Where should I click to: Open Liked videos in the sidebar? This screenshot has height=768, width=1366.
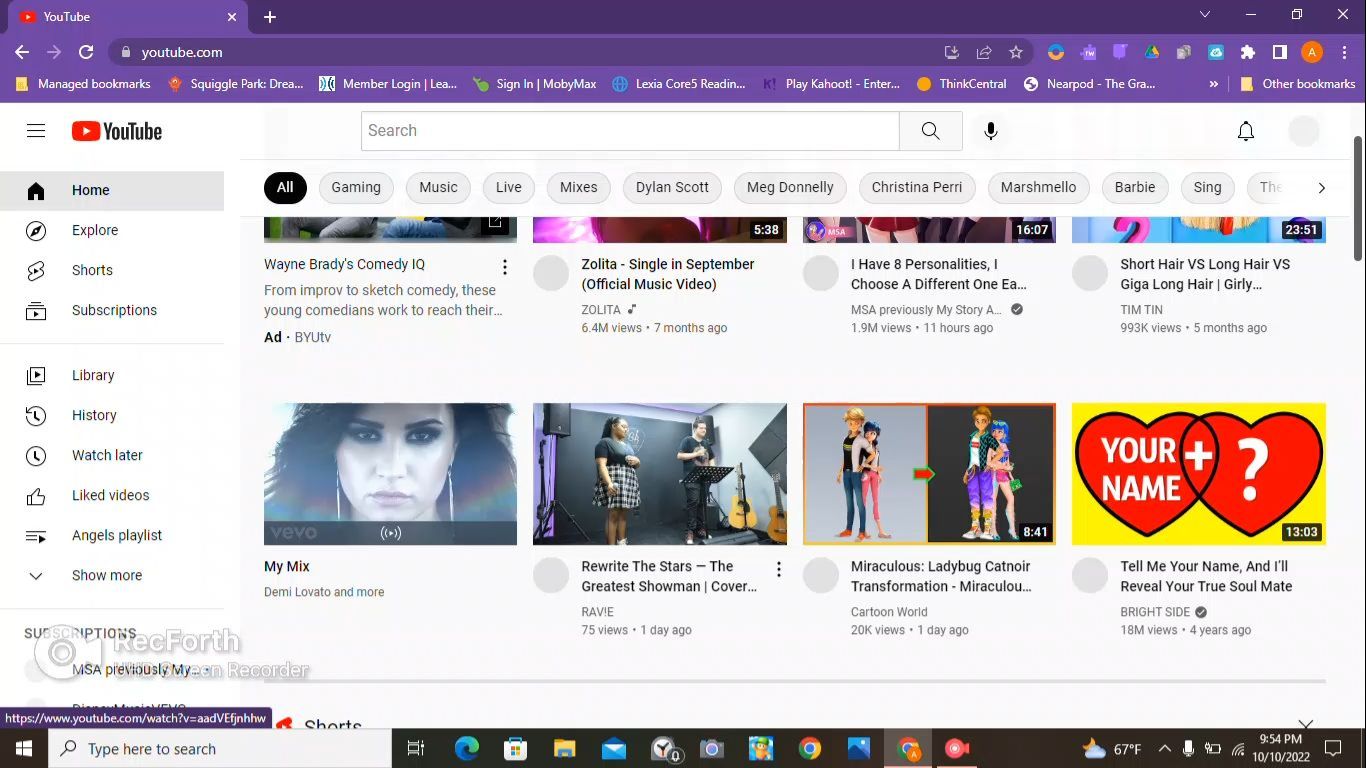tap(112, 495)
